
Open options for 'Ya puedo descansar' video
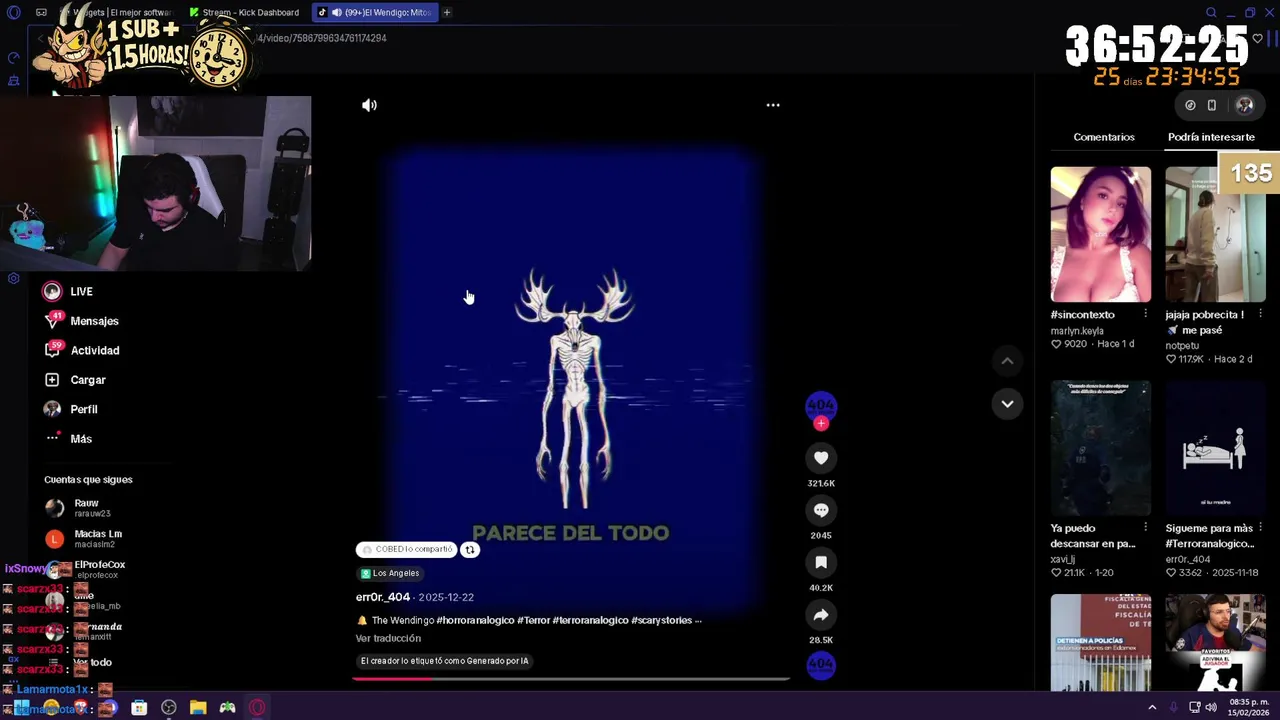[x=1145, y=527]
